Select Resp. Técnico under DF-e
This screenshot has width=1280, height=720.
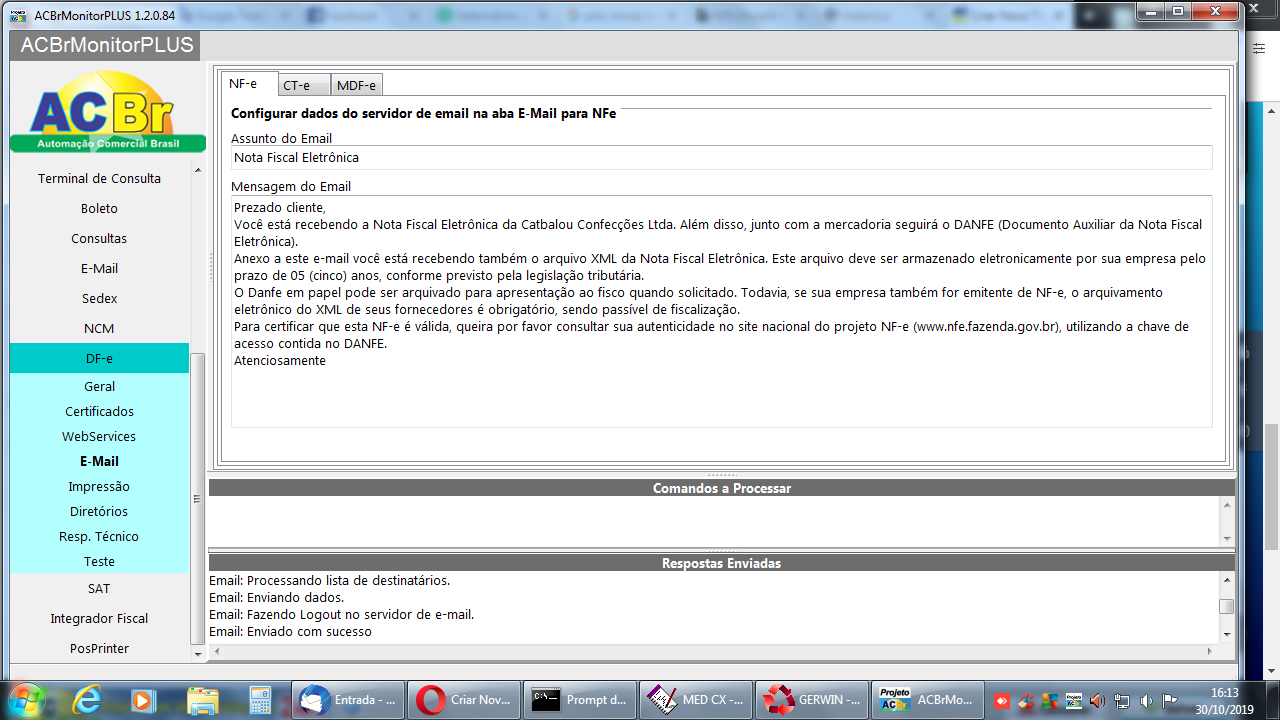pos(99,536)
